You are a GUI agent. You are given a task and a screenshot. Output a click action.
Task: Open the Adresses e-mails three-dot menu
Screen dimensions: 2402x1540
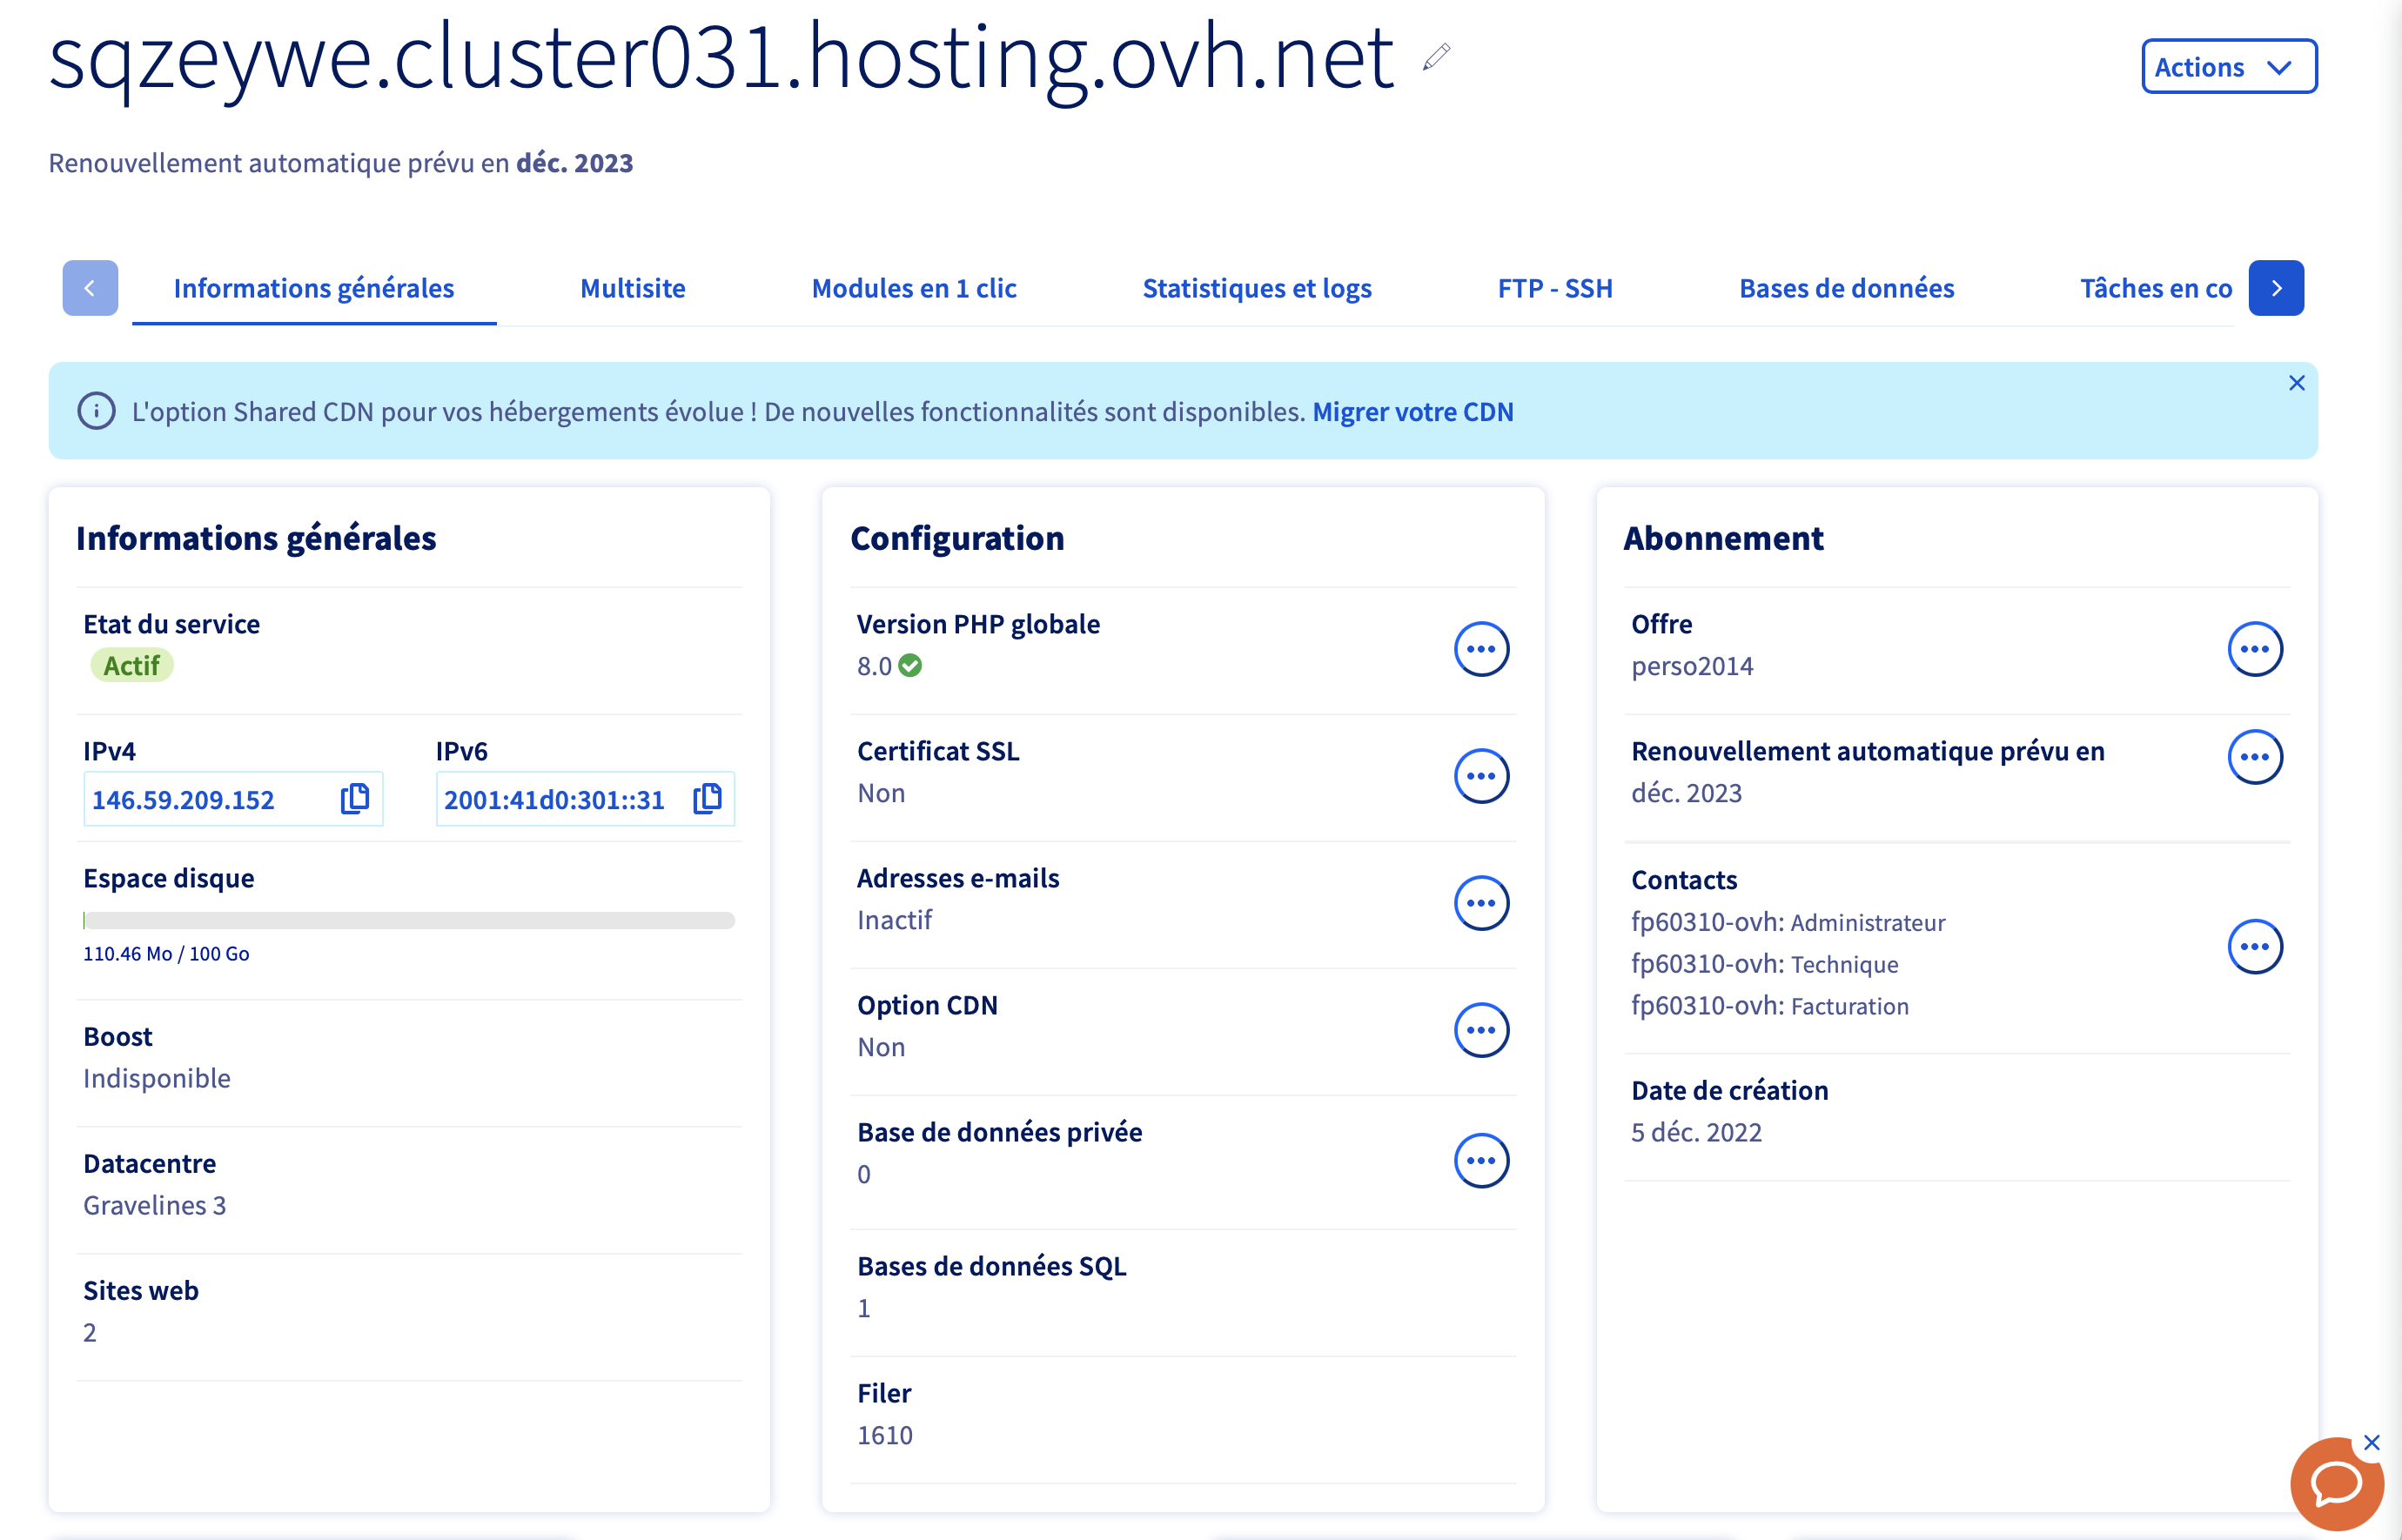[1480, 903]
